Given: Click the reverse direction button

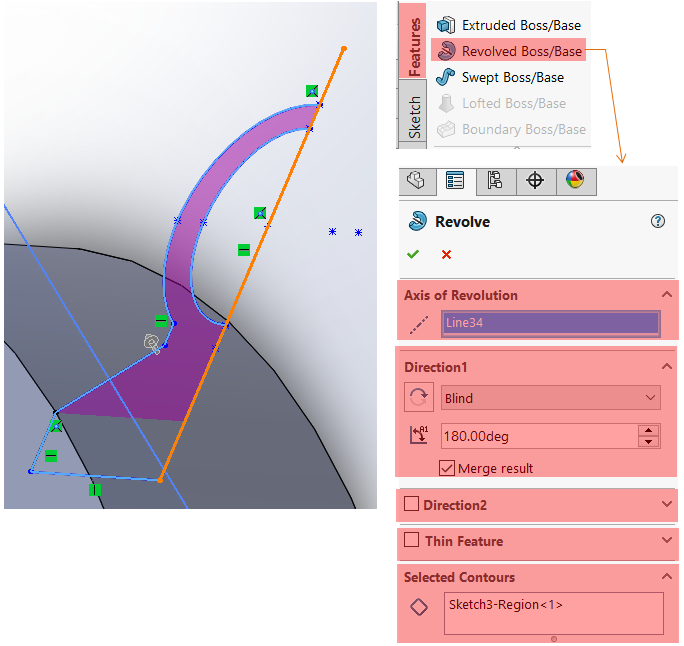Looking at the screenshot, I should tap(418, 397).
